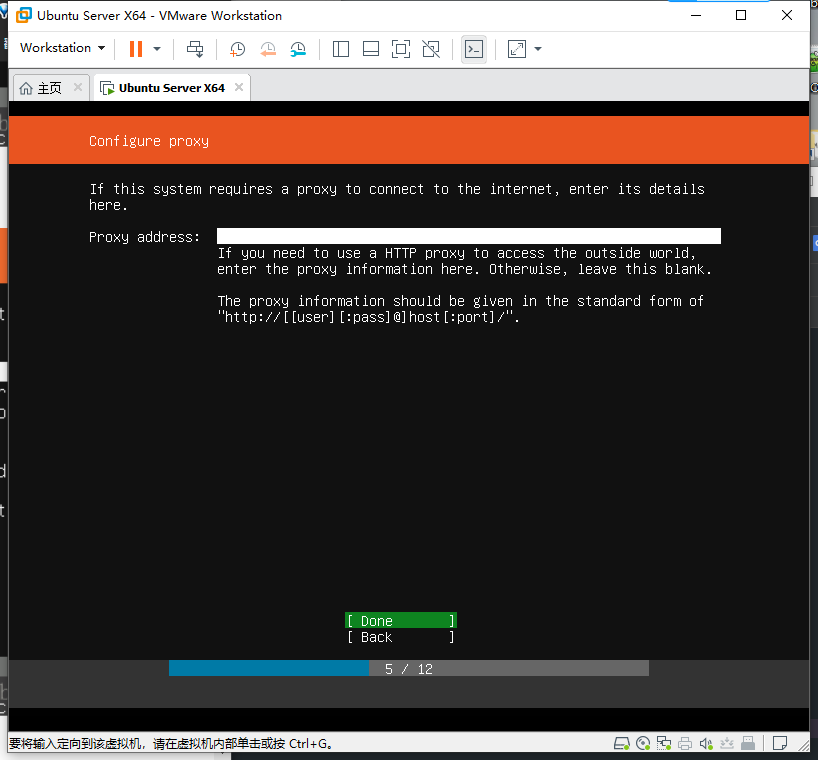Send Ctrl+Alt+Del to the VM
The width and height of the screenshot is (818, 760).
coord(195,49)
